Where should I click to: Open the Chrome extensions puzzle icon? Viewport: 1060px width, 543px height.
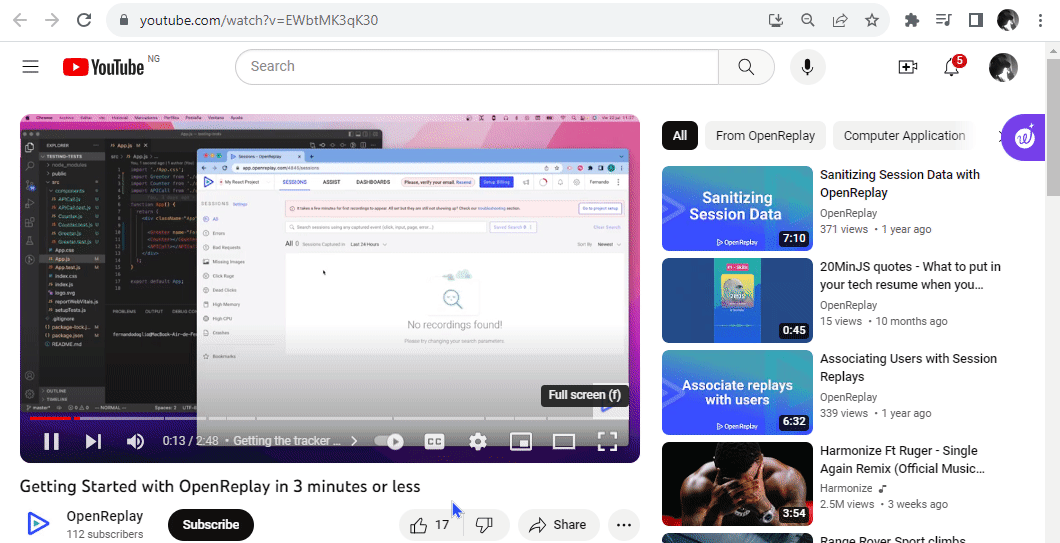click(x=911, y=20)
